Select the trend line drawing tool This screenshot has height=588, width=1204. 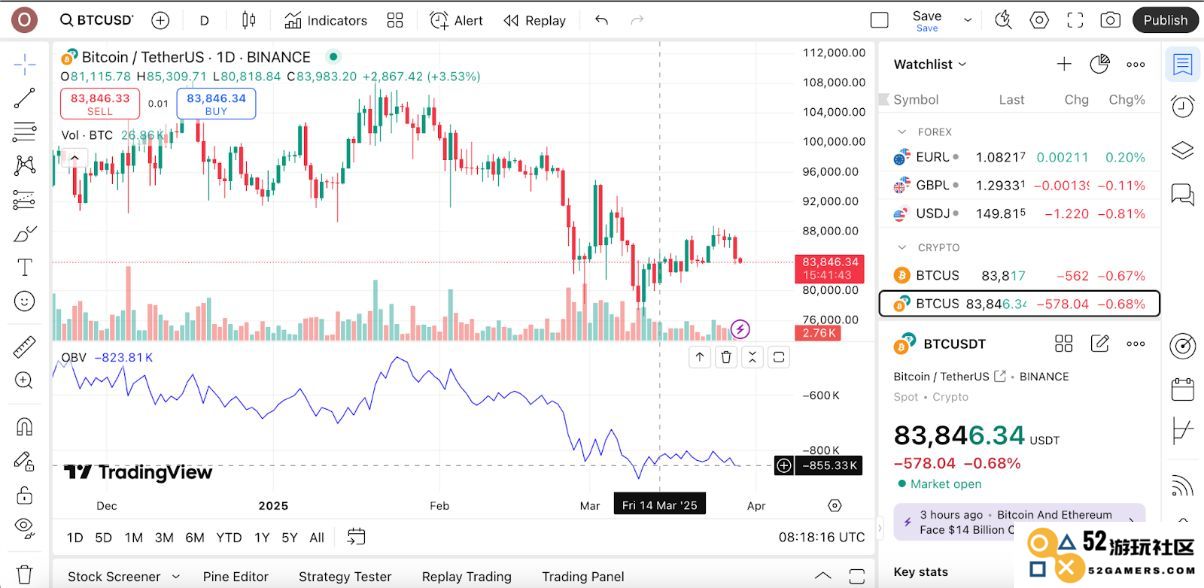(25, 98)
